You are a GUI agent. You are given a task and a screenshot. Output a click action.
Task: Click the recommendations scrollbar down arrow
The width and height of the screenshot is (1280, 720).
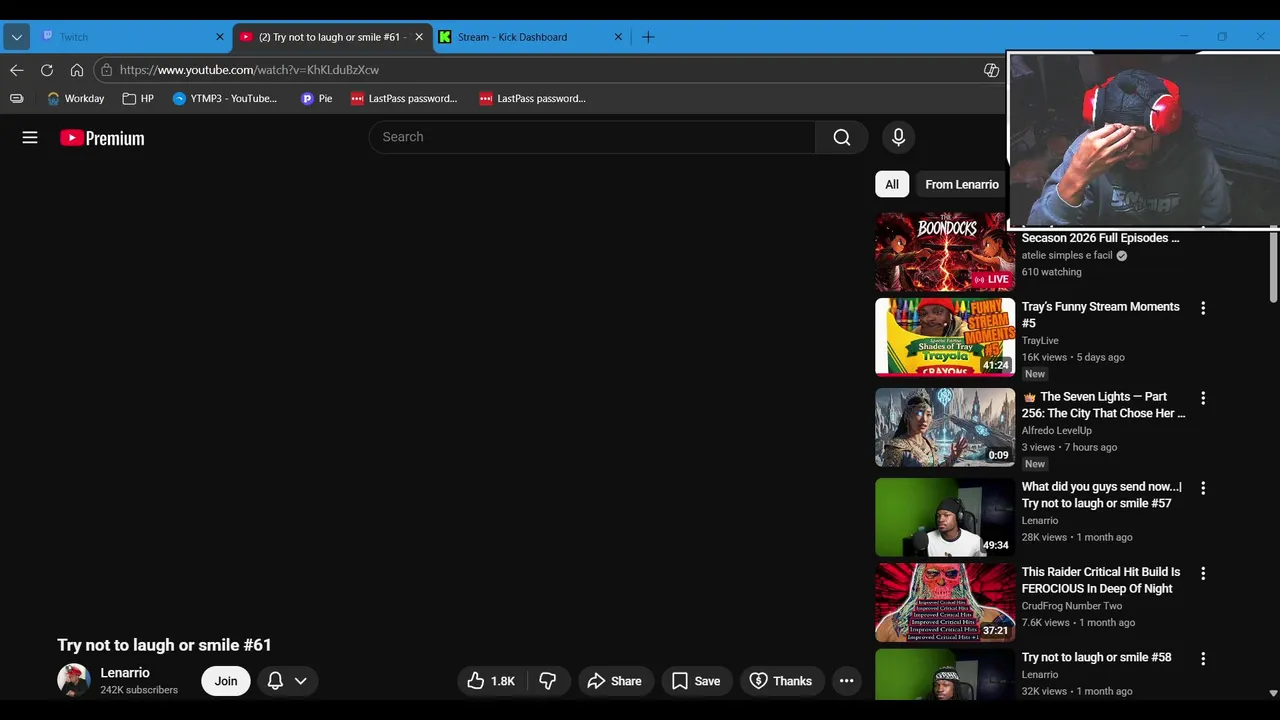pyautogui.click(x=1273, y=693)
